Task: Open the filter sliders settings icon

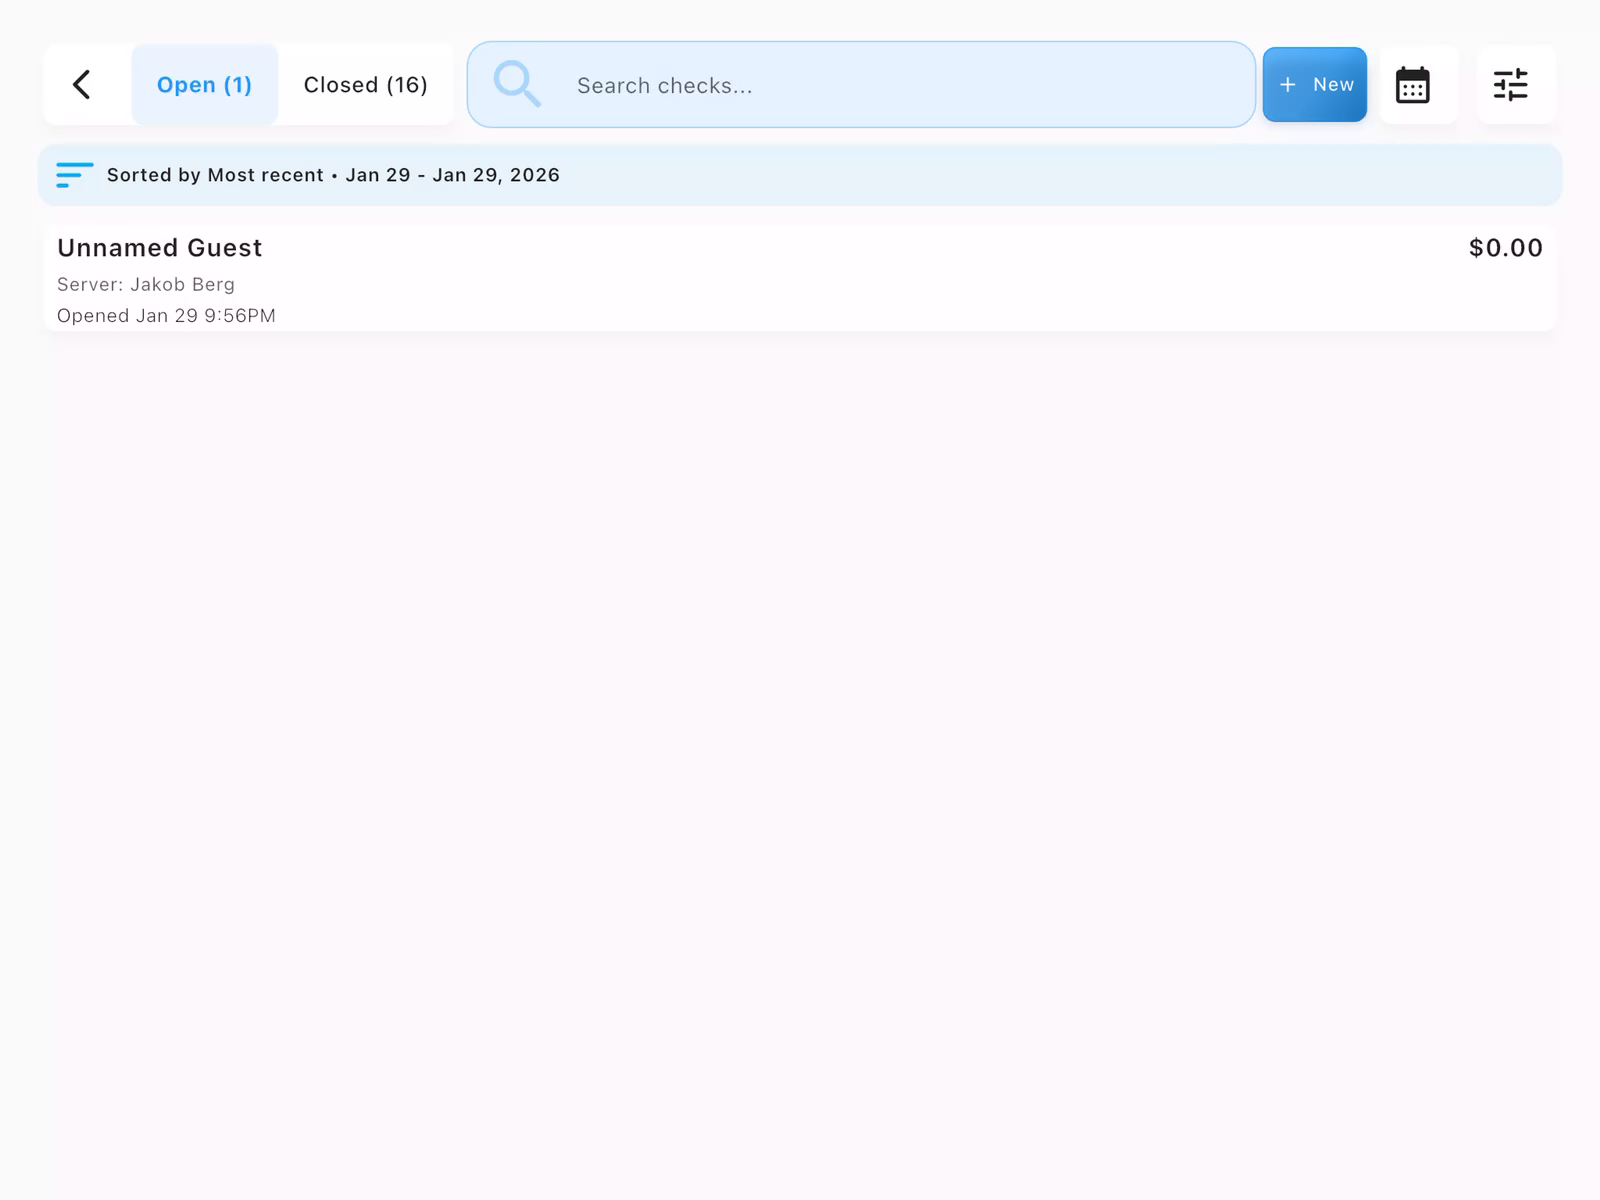Action: 1510,85
